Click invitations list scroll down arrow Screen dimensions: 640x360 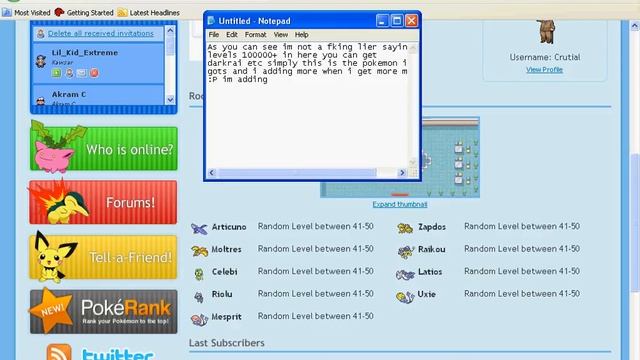(x=170, y=99)
